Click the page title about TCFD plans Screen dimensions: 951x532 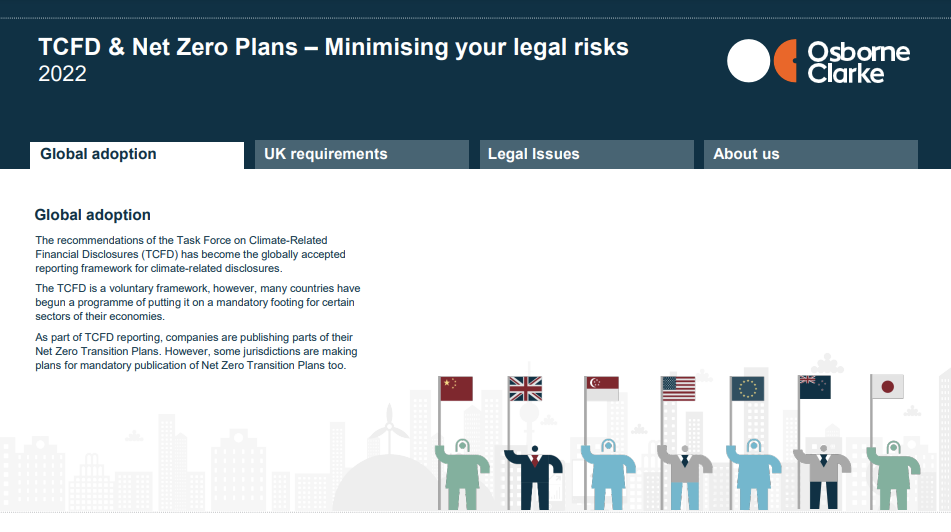point(334,47)
